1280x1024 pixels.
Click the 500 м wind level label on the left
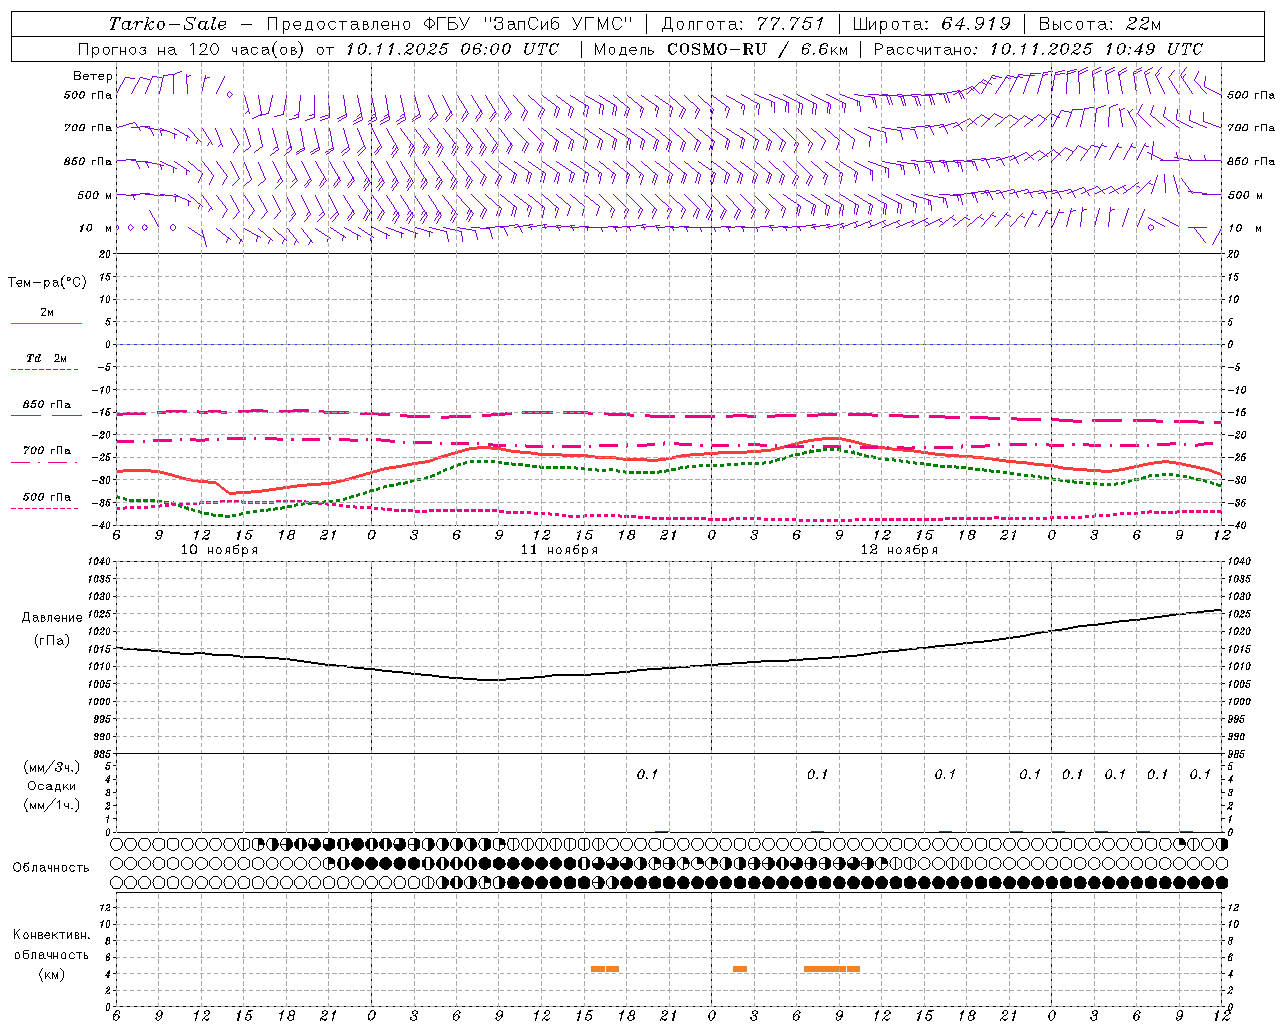pyautogui.click(x=94, y=195)
